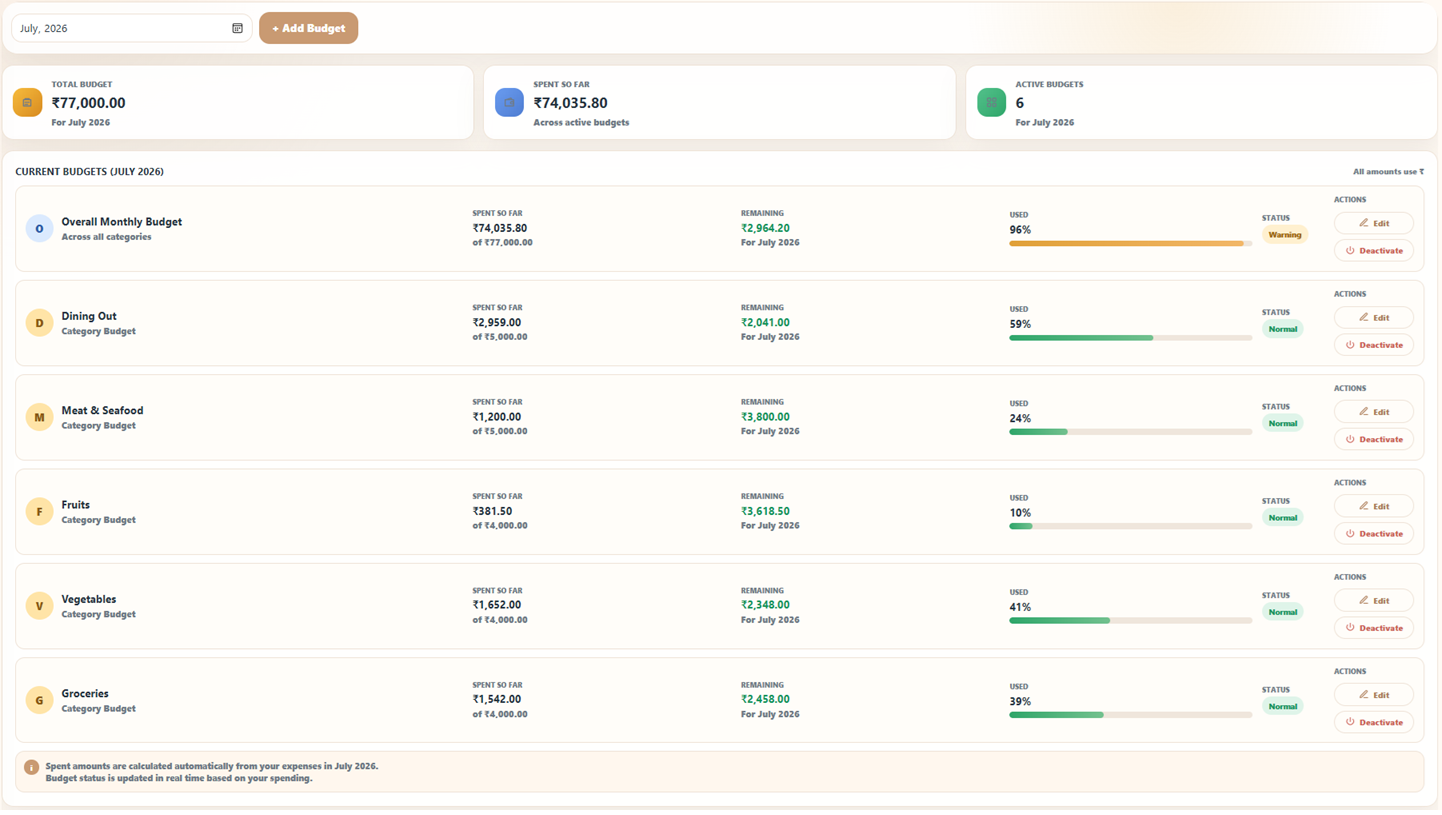This screenshot has width=1442, height=815.
Task: Click the '₹74,035.80' amount in Spent So Far card
Action: pos(571,103)
